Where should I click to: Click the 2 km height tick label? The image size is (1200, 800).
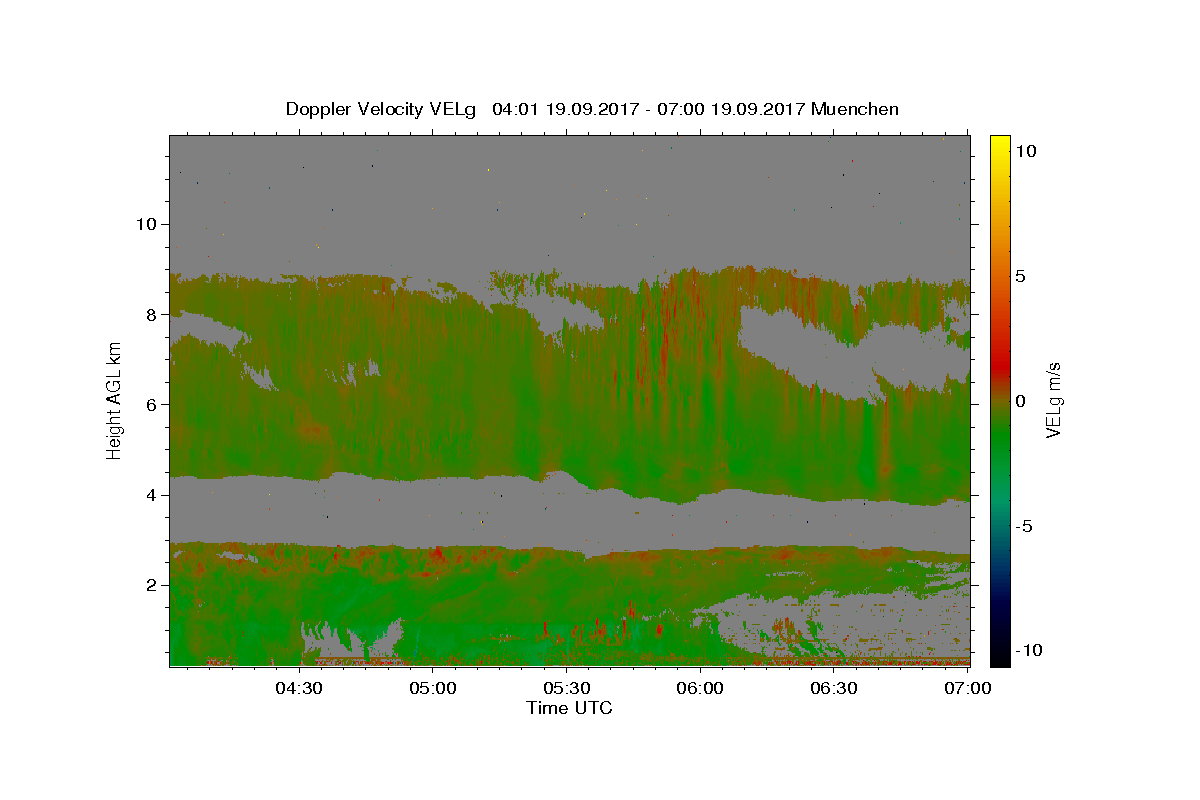pyautogui.click(x=150, y=585)
